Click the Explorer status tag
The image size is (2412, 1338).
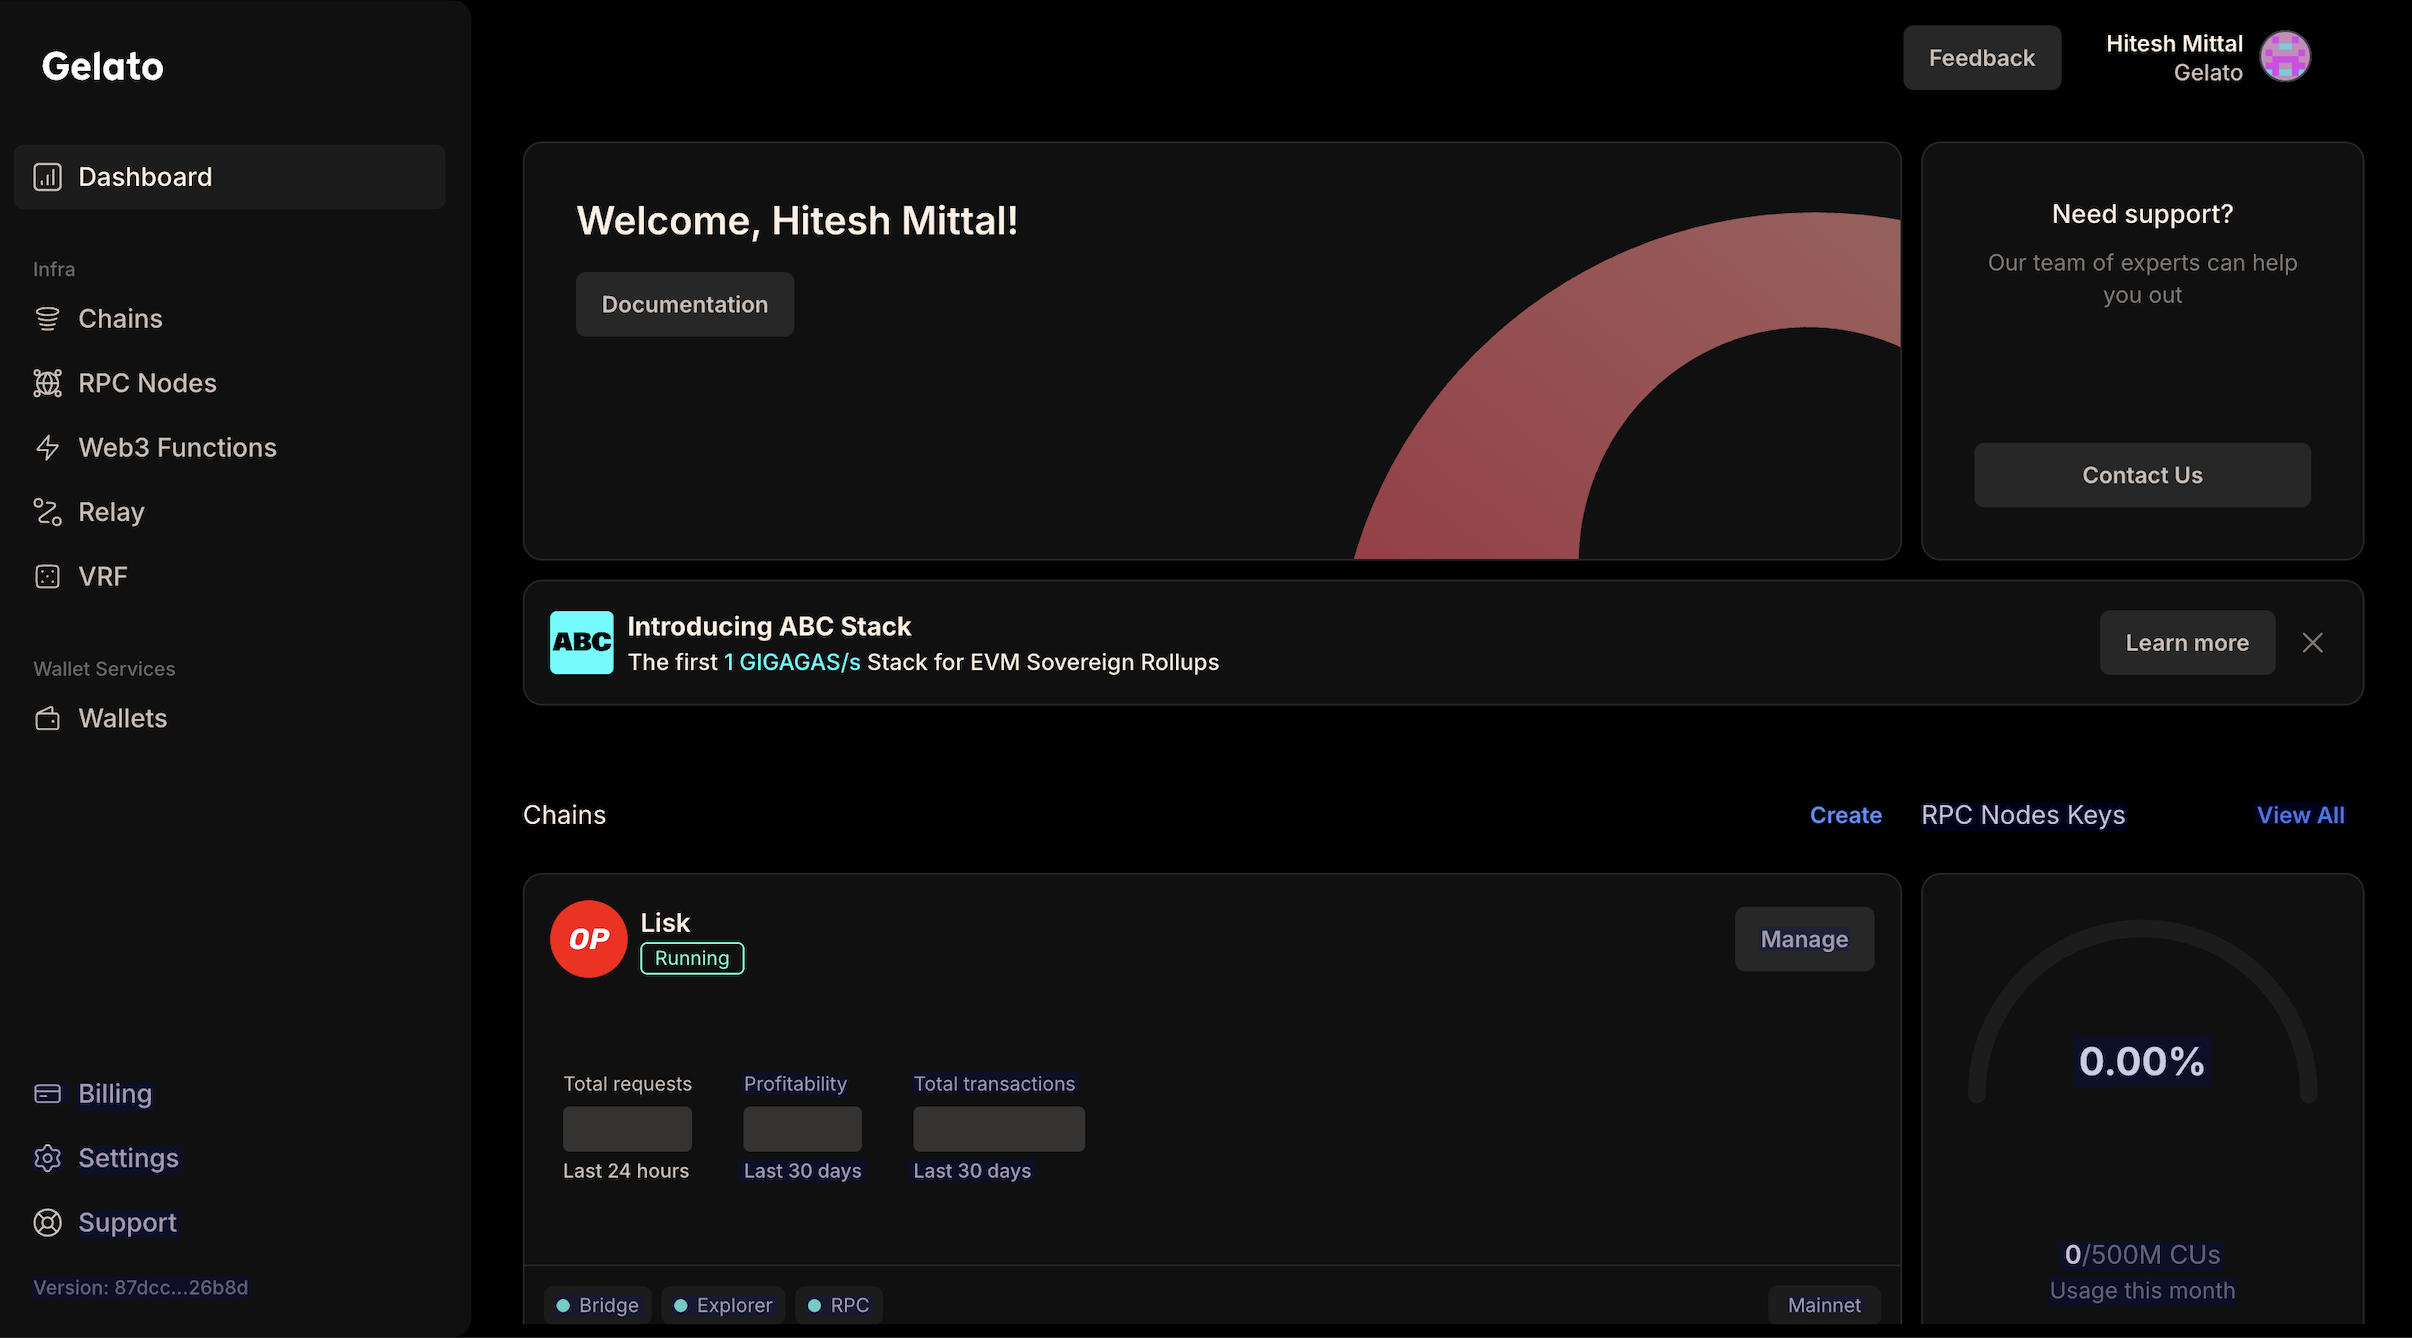point(723,1305)
